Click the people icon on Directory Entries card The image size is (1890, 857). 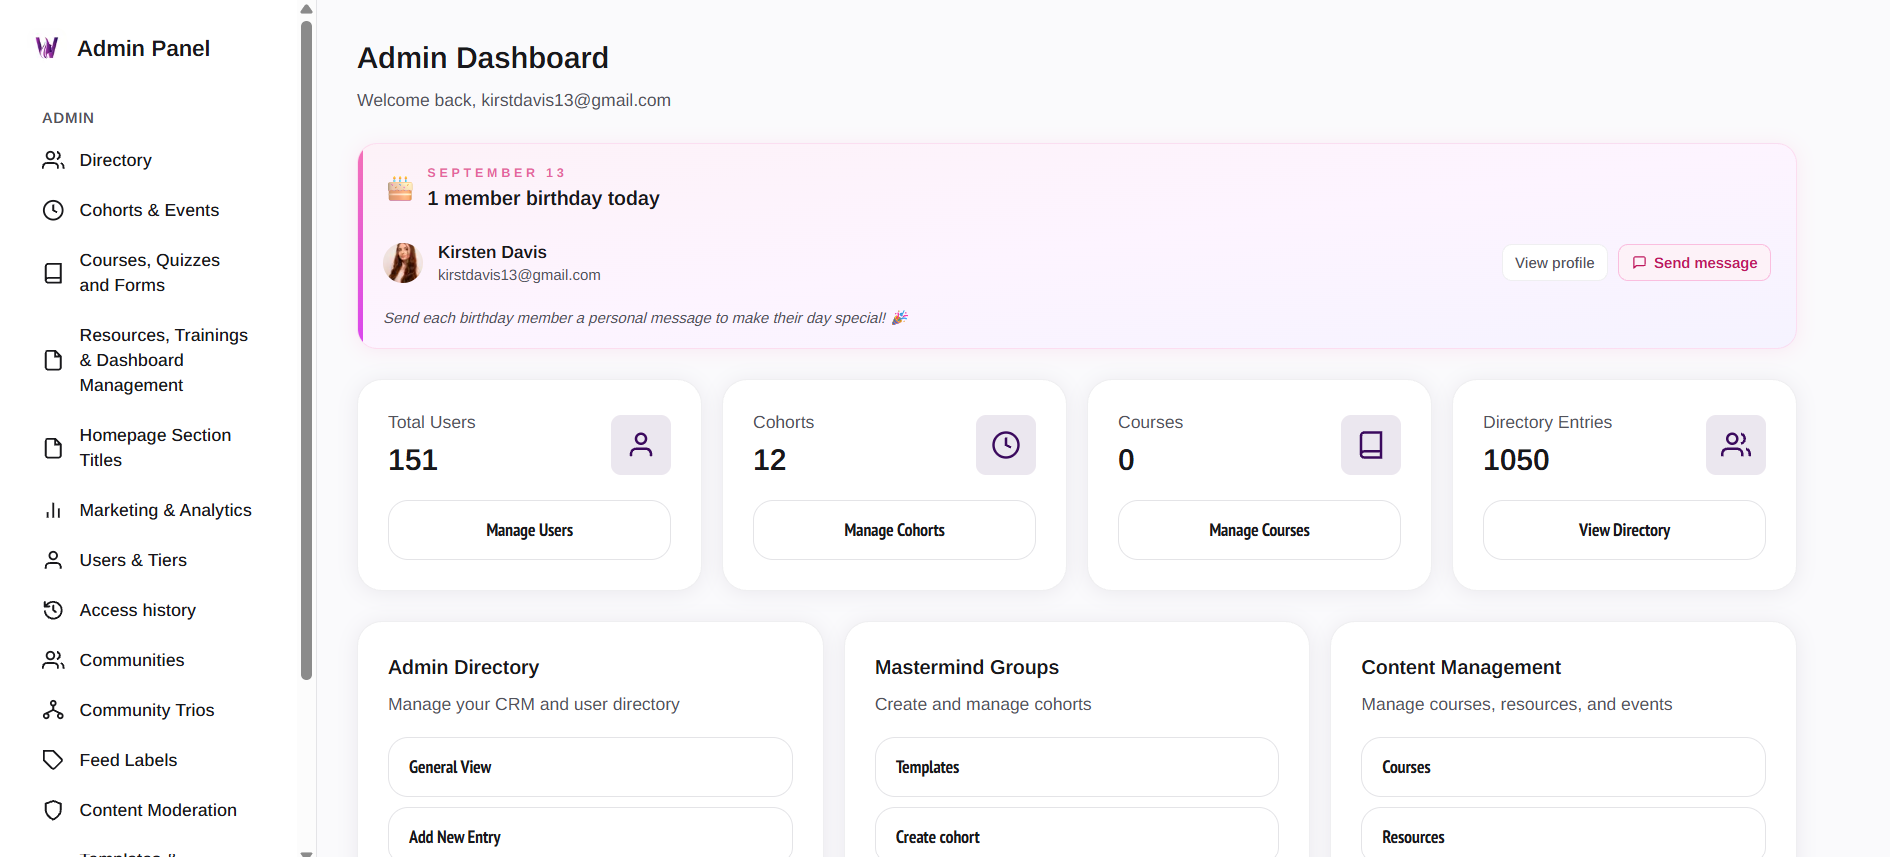[x=1736, y=445]
